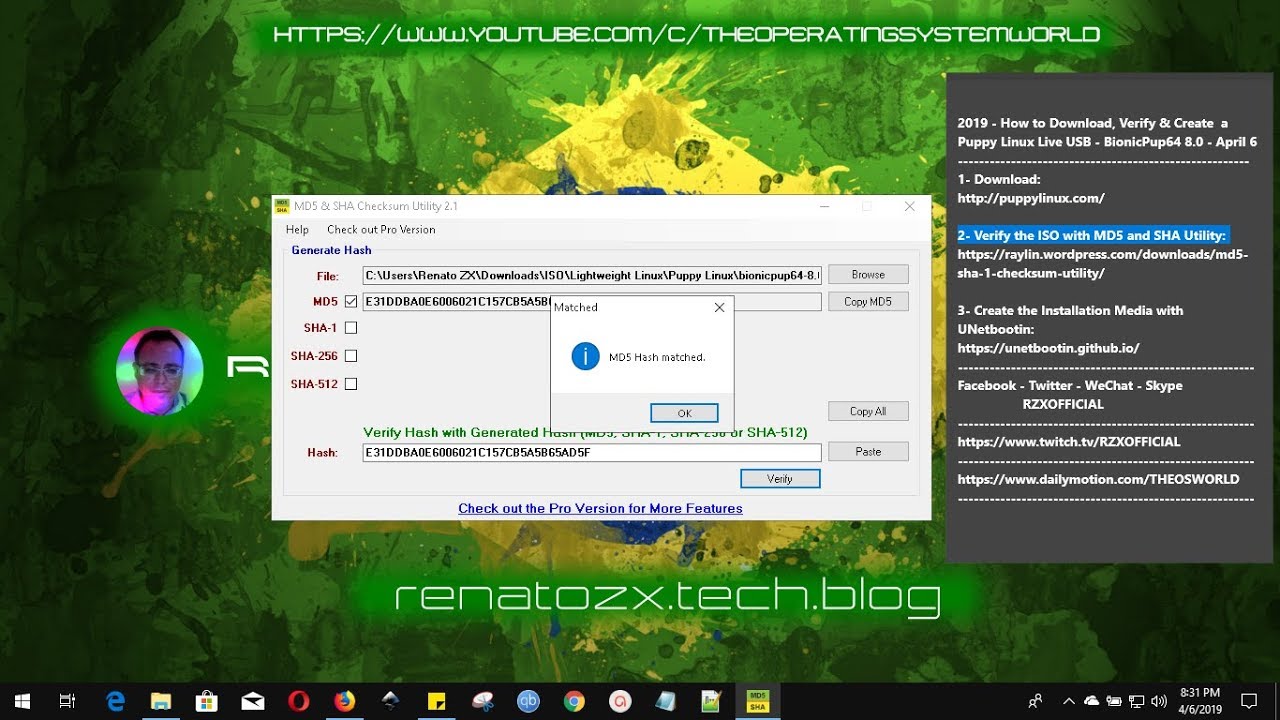This screenshot has height=720, width=1280.
Task: Click the network tray icon
Action: click(x=1137, y=701)
